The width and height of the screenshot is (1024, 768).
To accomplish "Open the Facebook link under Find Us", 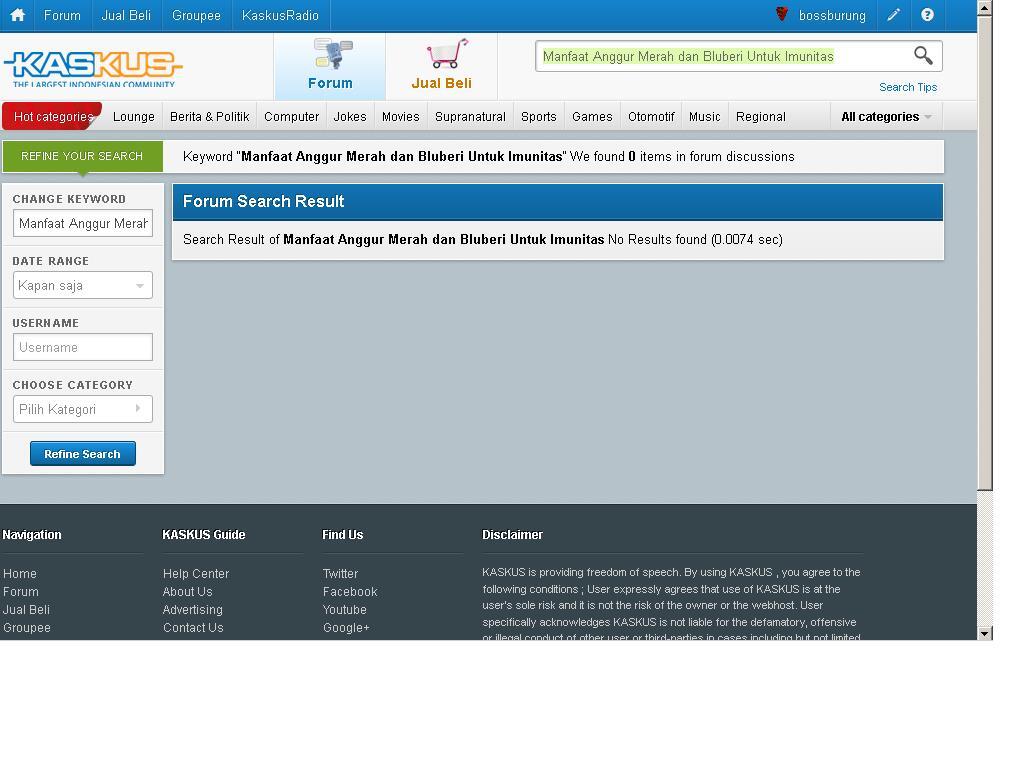I will tap(350, 592).
